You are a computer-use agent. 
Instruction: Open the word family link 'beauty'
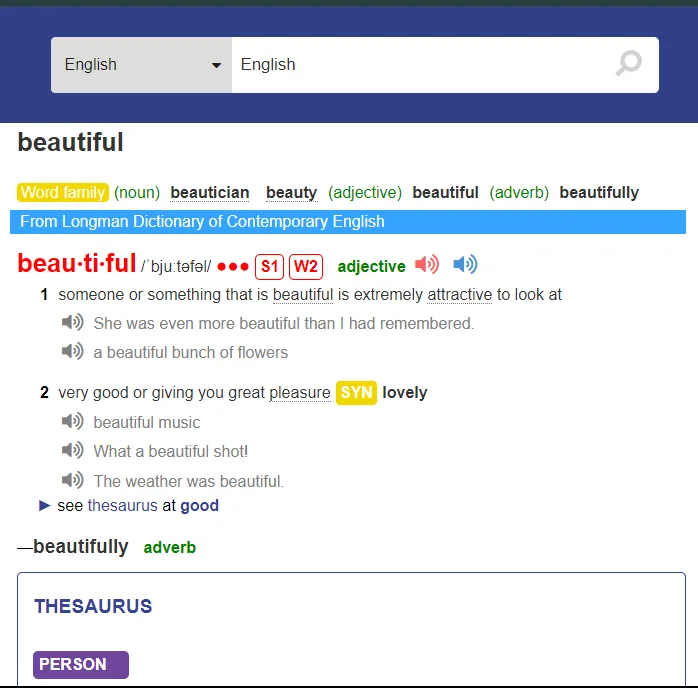pos(292,193)
